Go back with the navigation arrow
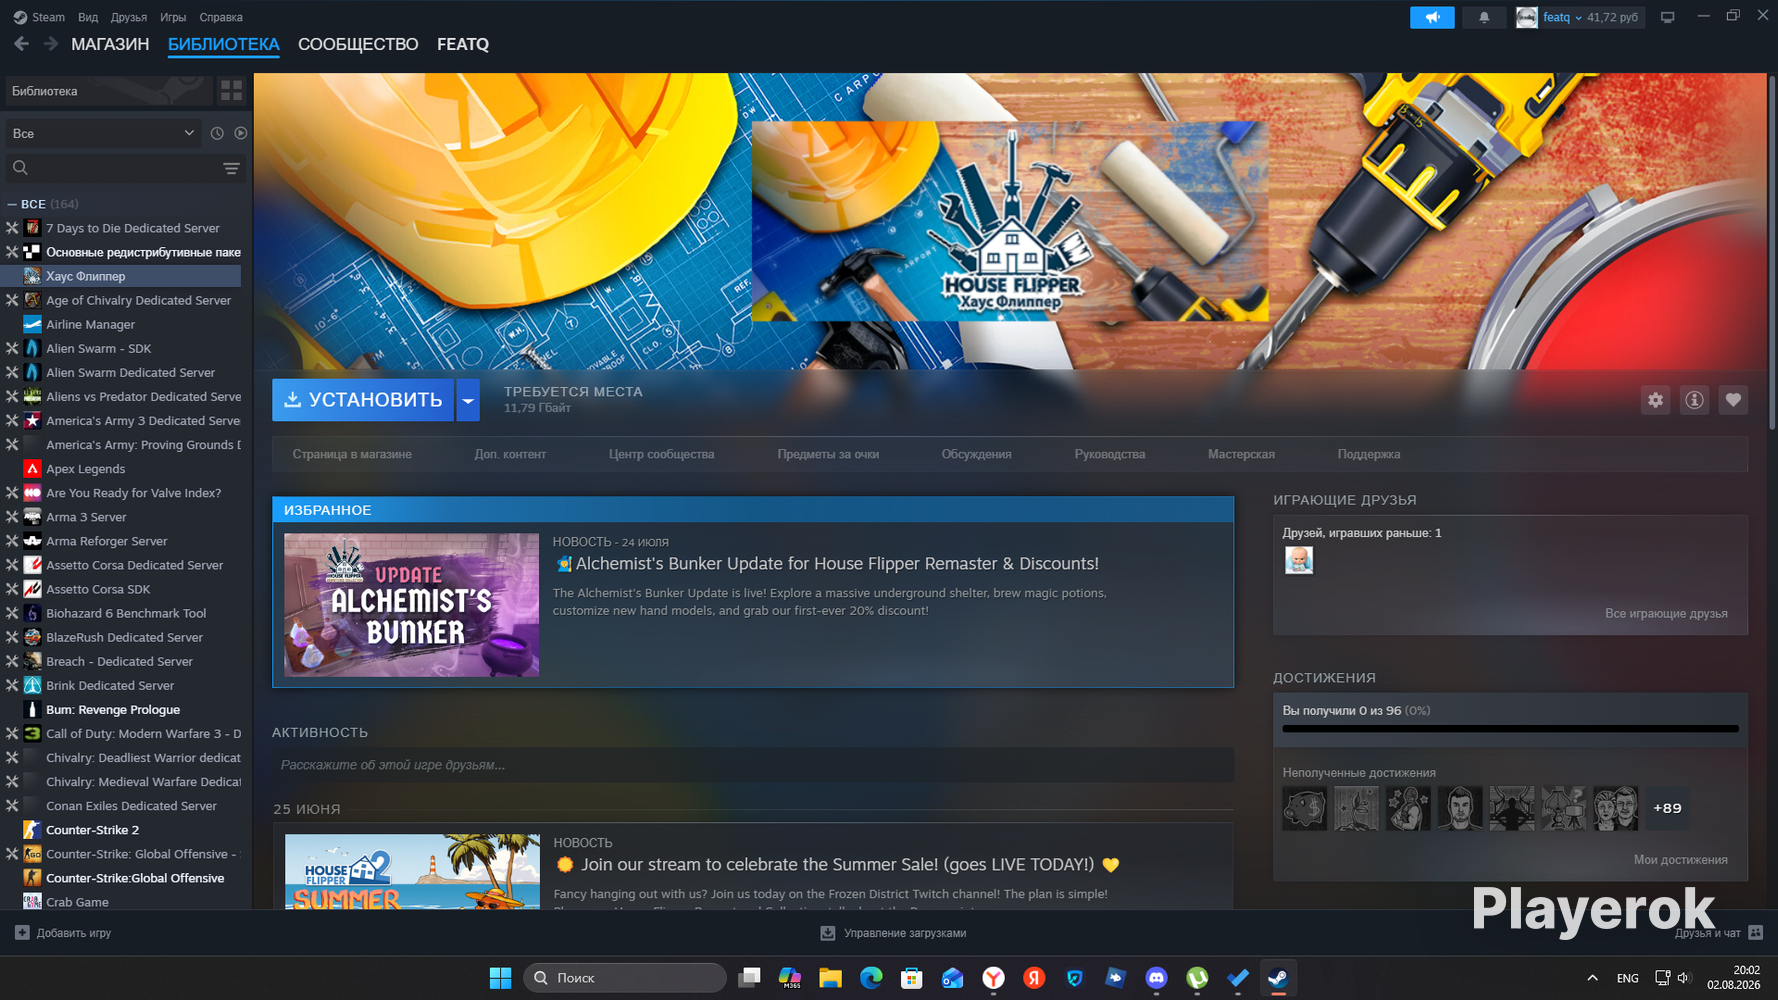1778x1000 pixels. point(21,44)
